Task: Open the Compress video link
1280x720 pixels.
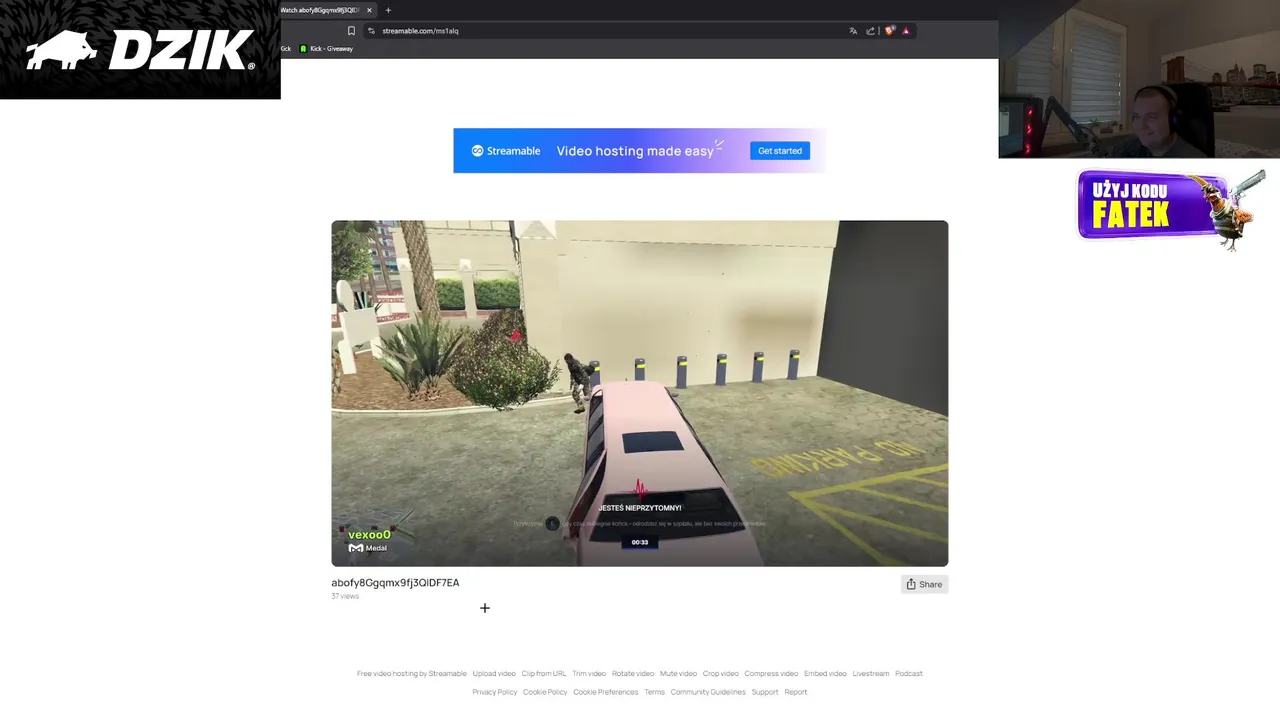Action: (771, 674)
